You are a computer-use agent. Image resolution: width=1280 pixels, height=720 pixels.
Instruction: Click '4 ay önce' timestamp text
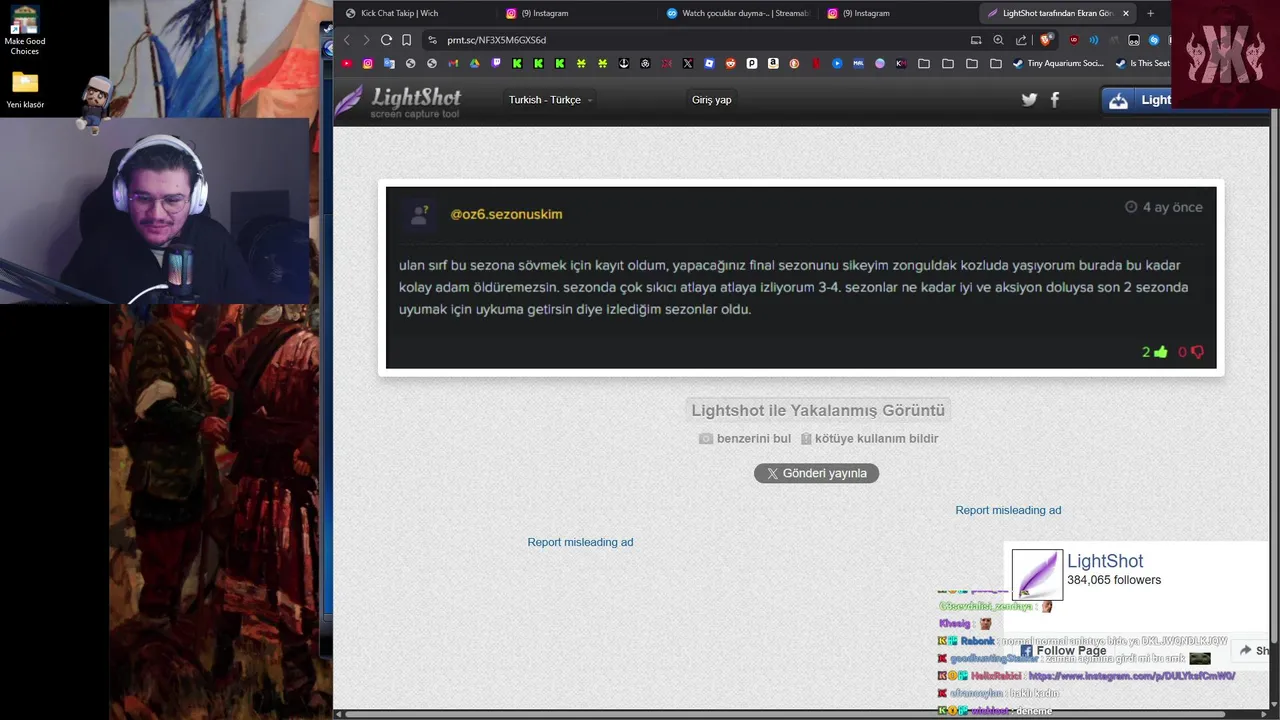[x=1173, y=207]
